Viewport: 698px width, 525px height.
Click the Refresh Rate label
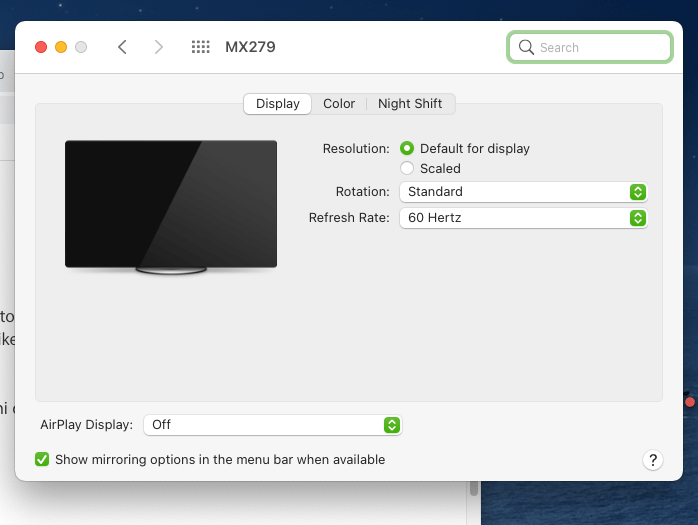(x=349, y=217)
